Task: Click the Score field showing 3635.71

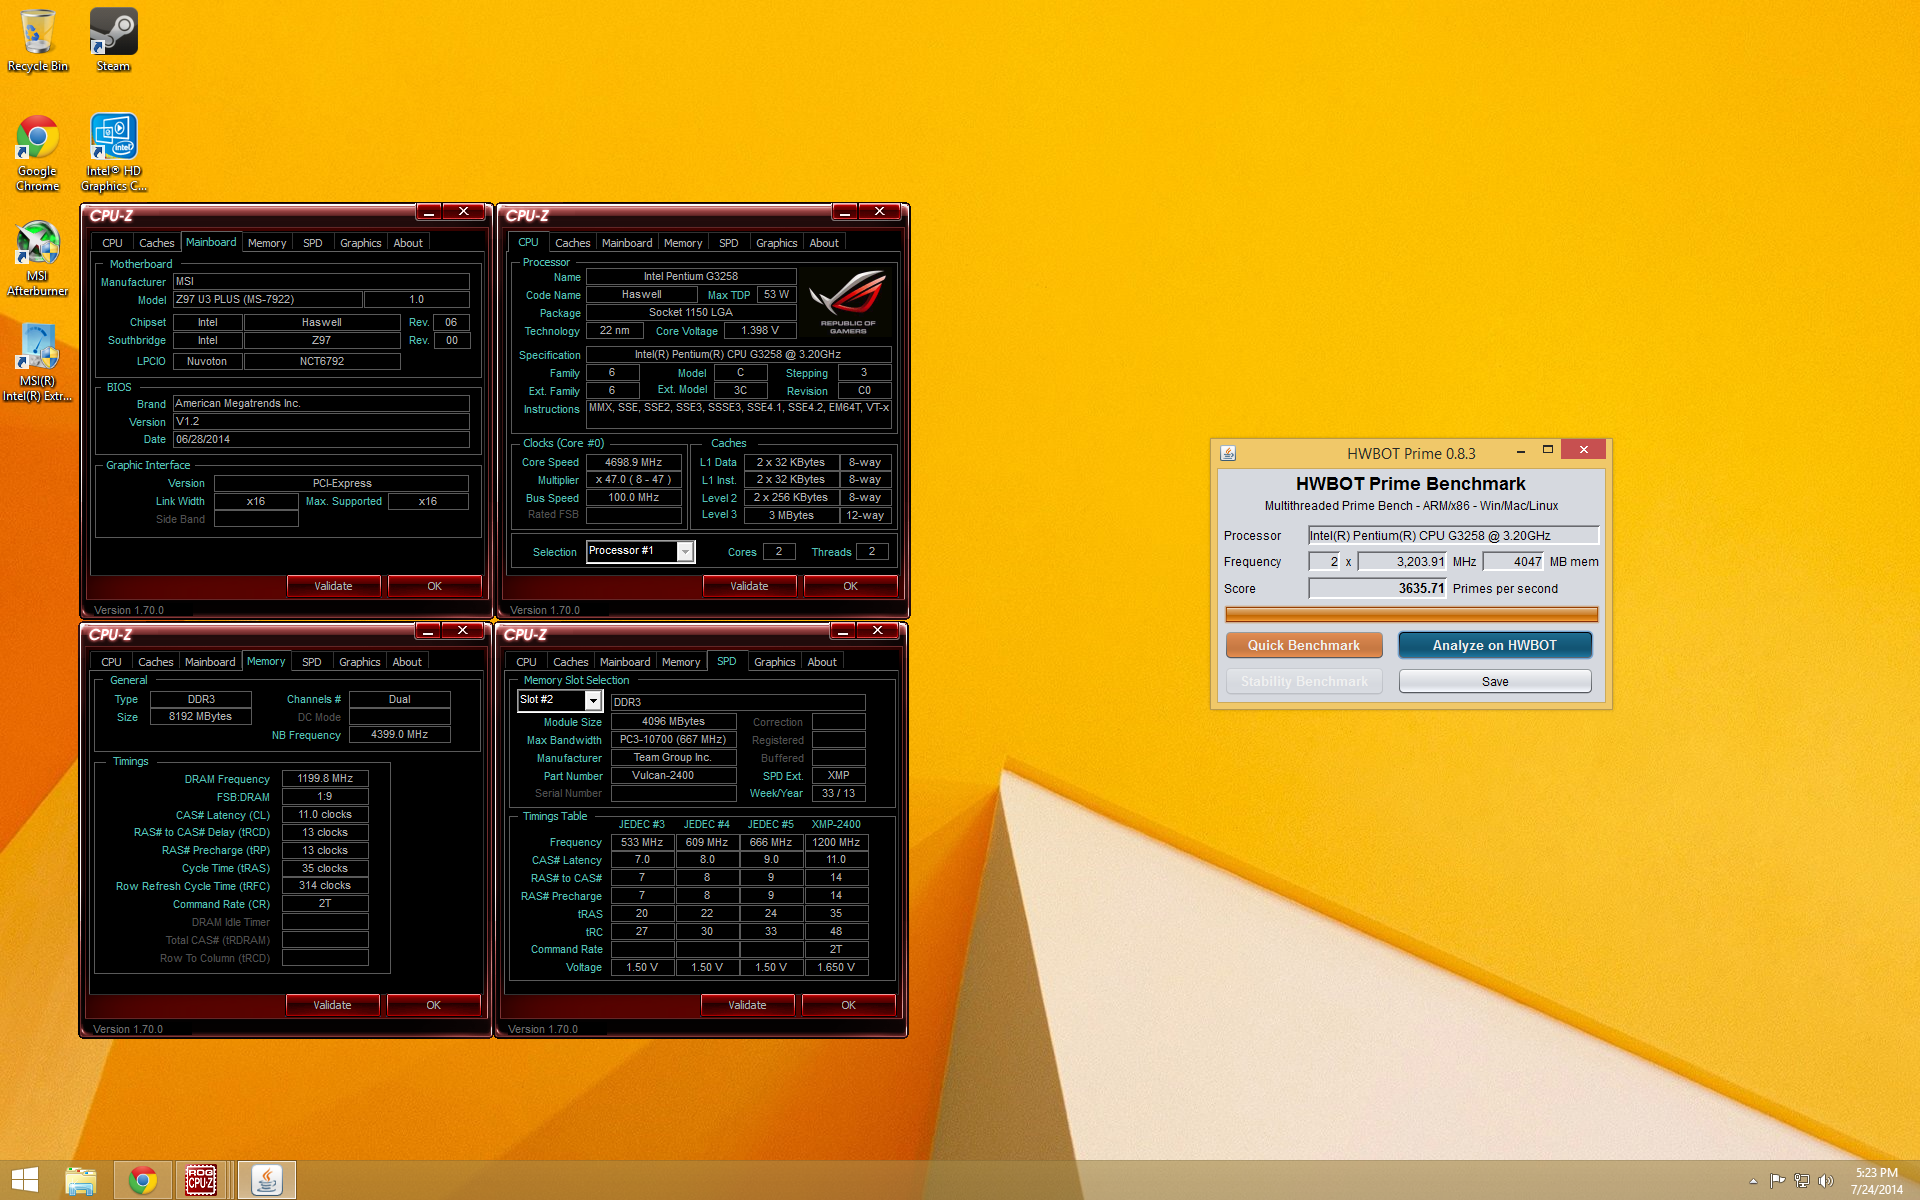Action: click(1377, 589)
